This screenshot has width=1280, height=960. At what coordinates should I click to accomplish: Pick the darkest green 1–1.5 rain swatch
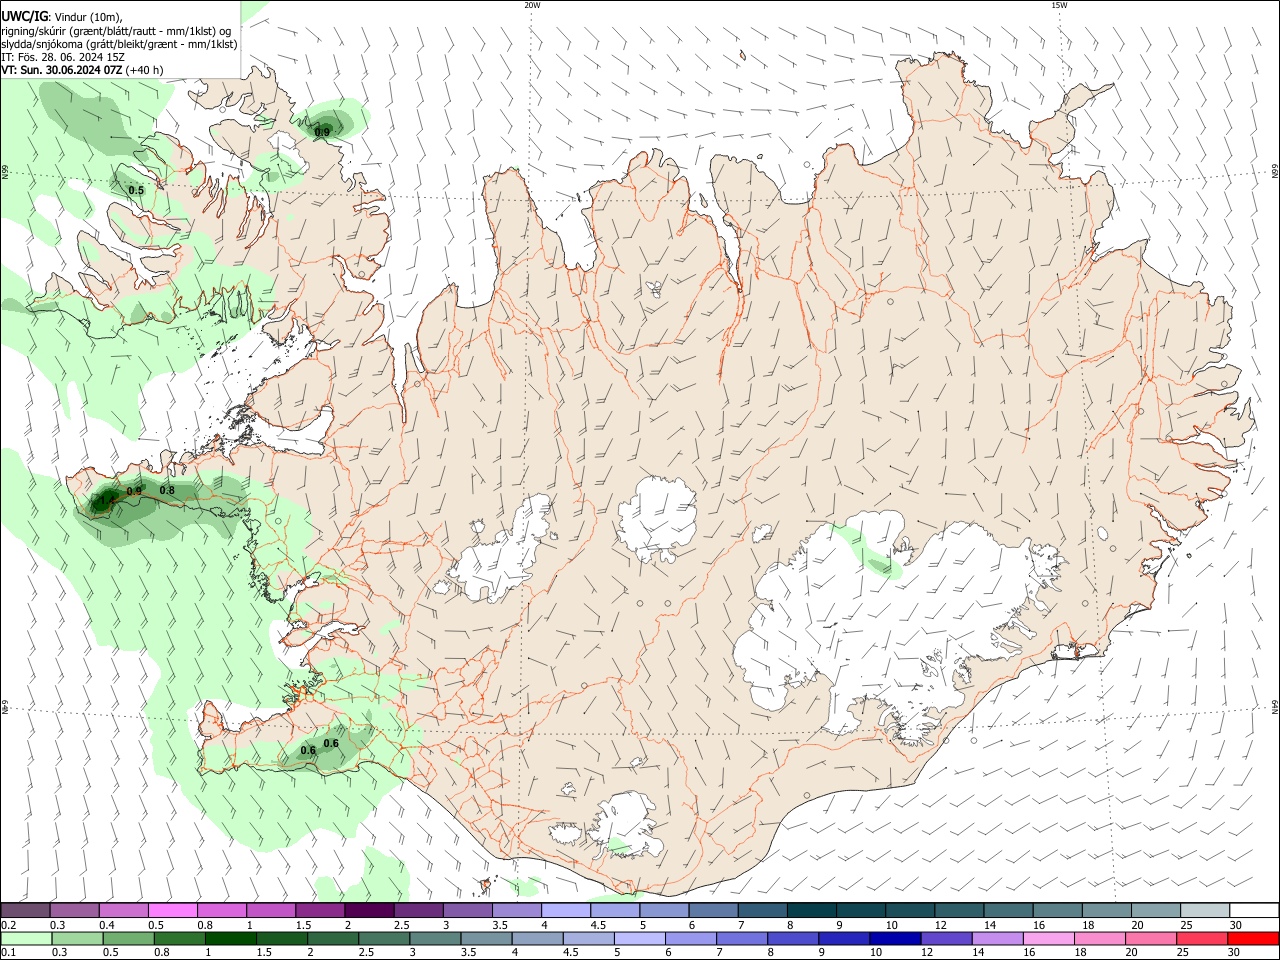pyautogui.click(x=229, y=938)
